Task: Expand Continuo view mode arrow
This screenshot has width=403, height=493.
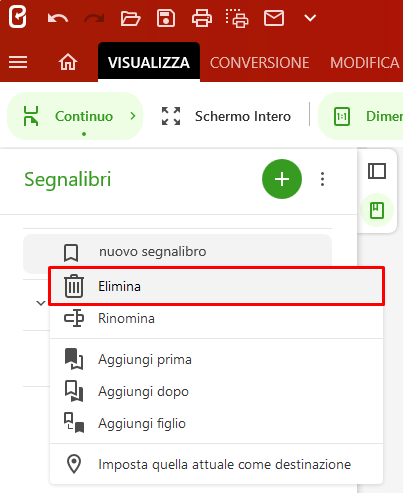Action: [x=133, y=116]
